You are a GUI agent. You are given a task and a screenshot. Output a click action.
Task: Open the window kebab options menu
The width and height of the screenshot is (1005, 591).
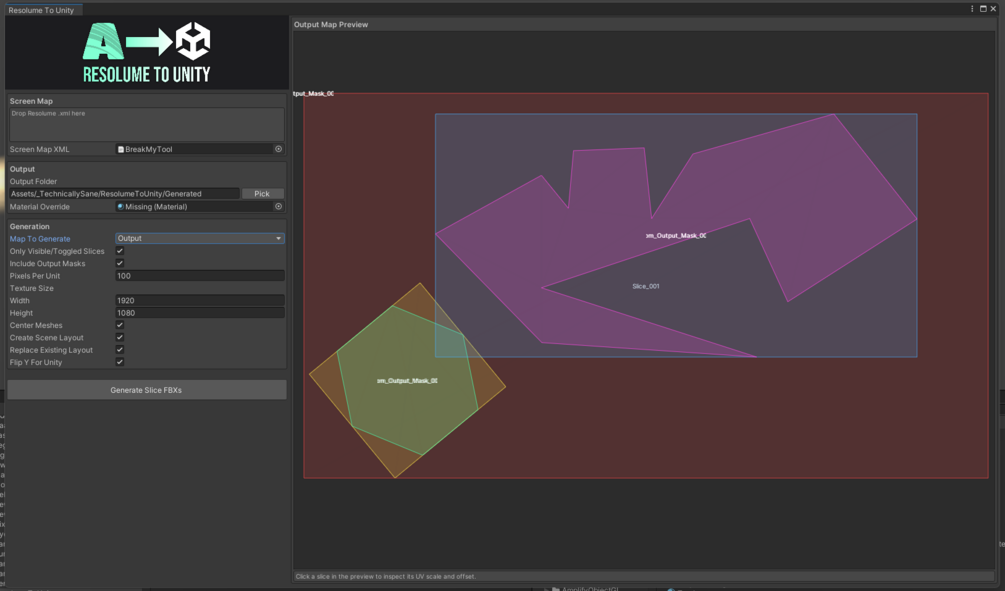(x=972, y=8)
